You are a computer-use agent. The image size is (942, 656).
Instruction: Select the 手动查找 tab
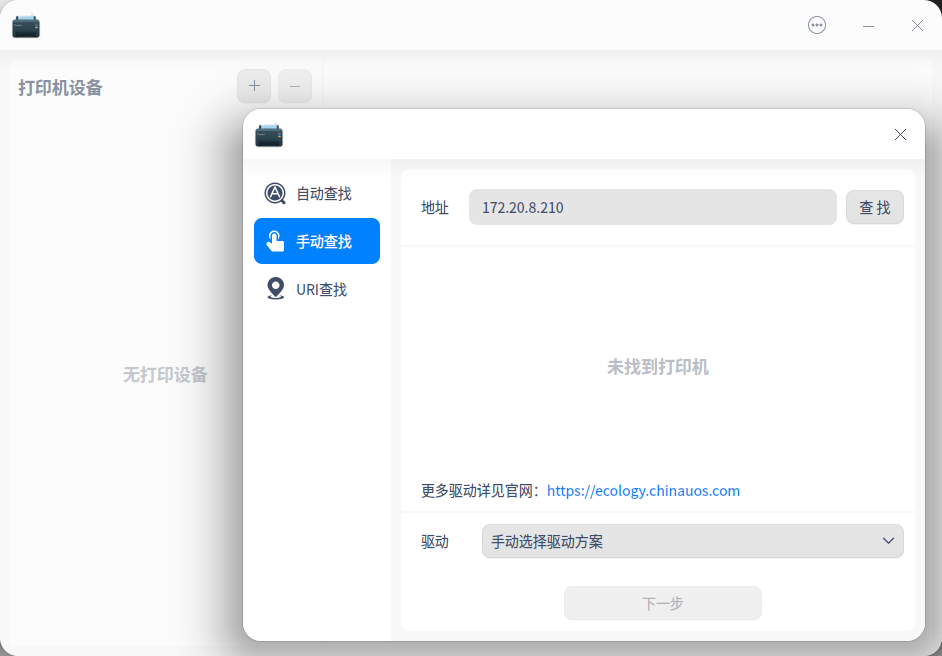pyautogui.click(x=317, y=241)
